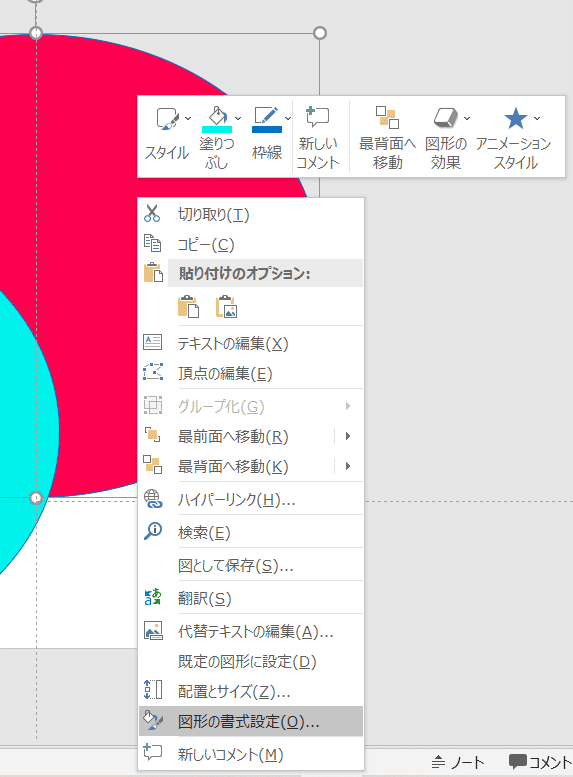The width and height of the screenshot is (573, 777).
Task: Expand the 塗りつぶし color dropdown arrow
Action: pyautogui.click(x=238, y=118)
